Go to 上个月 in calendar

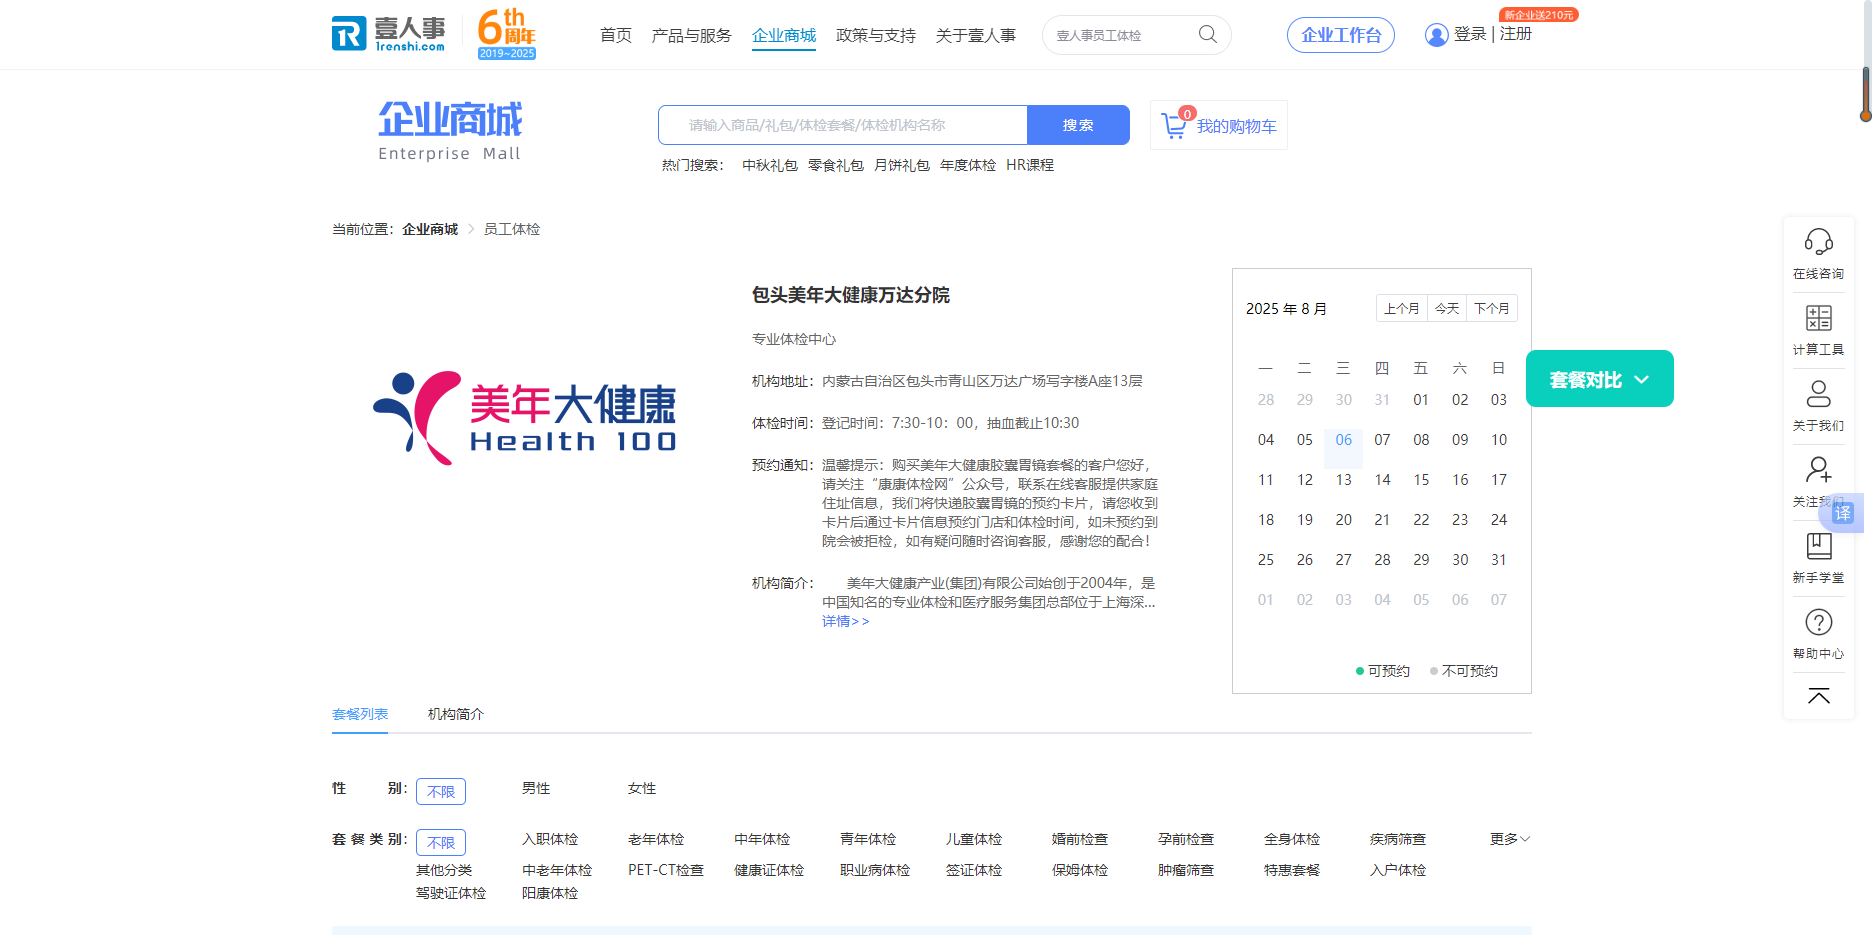pyautogui.click(x=1402, y=309)
